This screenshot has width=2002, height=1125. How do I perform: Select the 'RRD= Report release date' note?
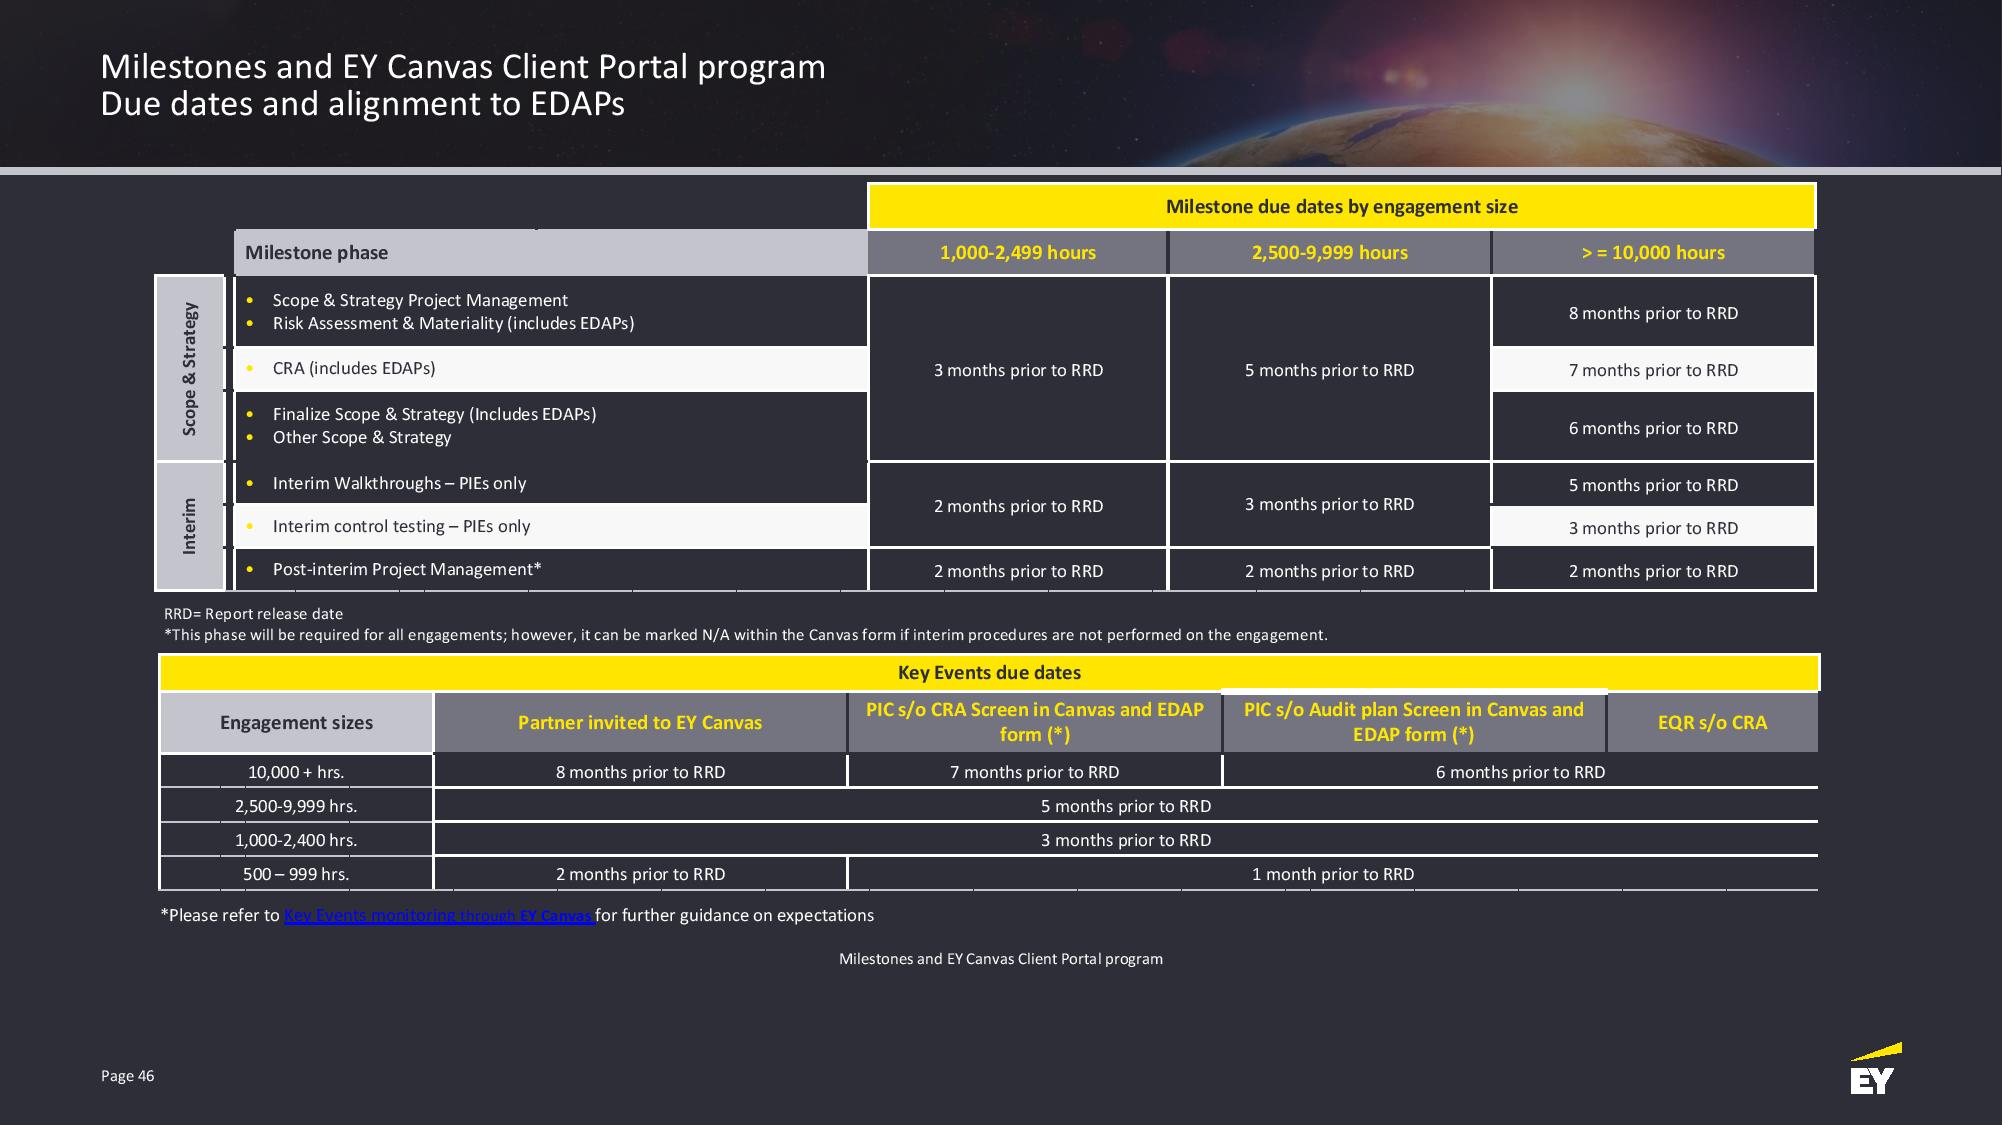pos(253,614)
